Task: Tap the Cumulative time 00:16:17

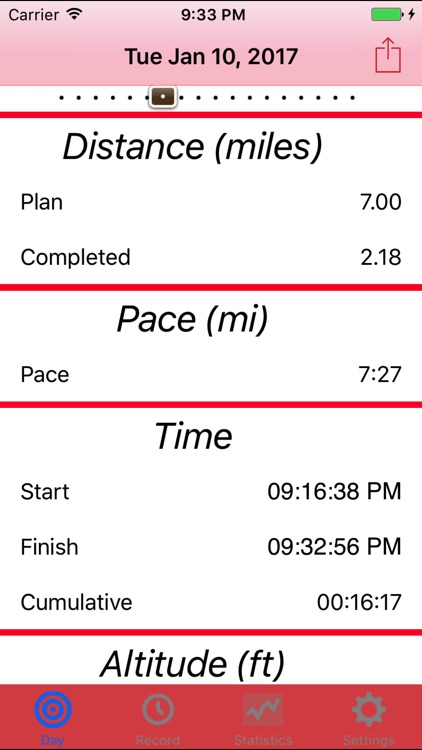Action: point(359,602)
